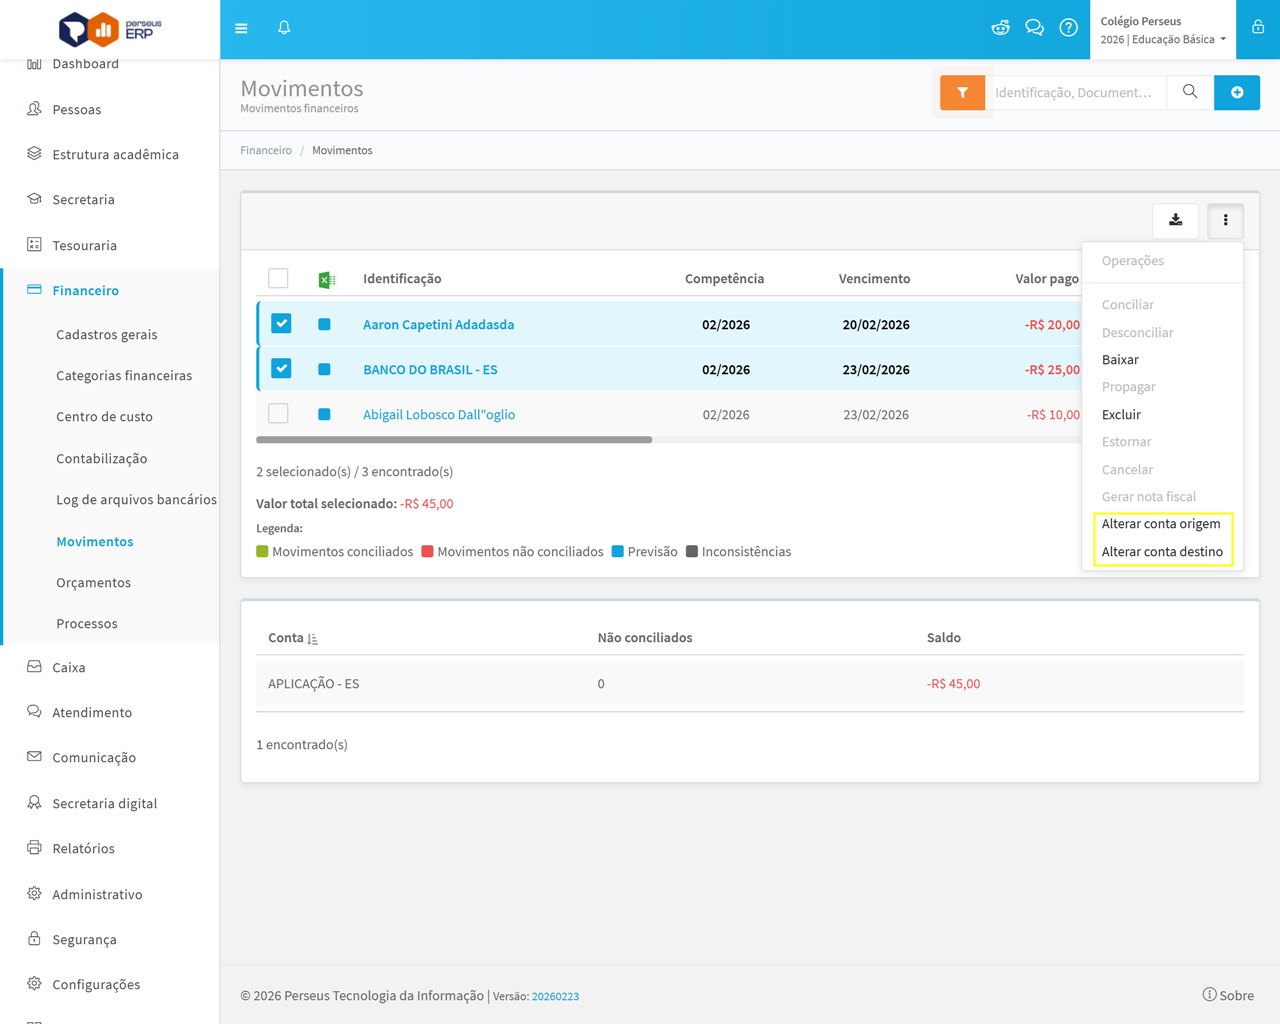Choose Alterar conta origem option
This screenshot has height=1024, width=1280.
pos(1160,524)
